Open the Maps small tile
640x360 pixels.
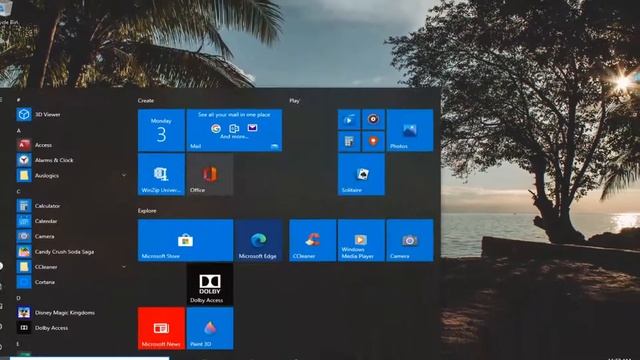click(373, 141)
